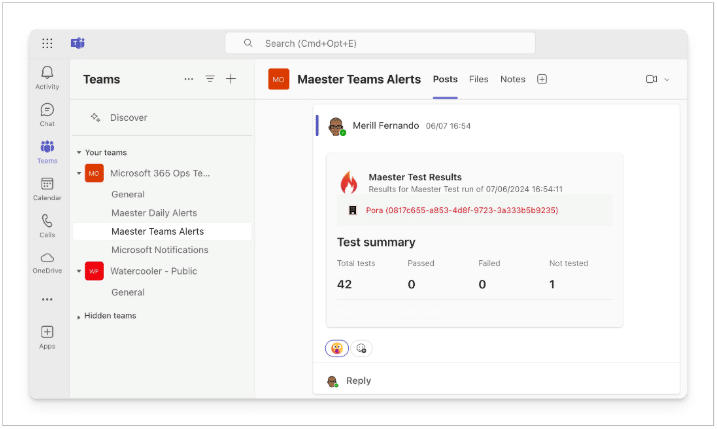Open Chat in the left rail

point(47,110)
